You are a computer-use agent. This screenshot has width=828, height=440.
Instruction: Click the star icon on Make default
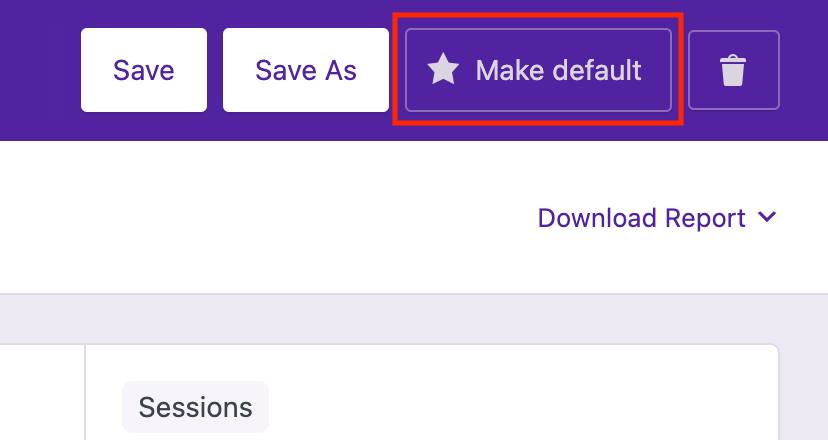tap(443, 70)
